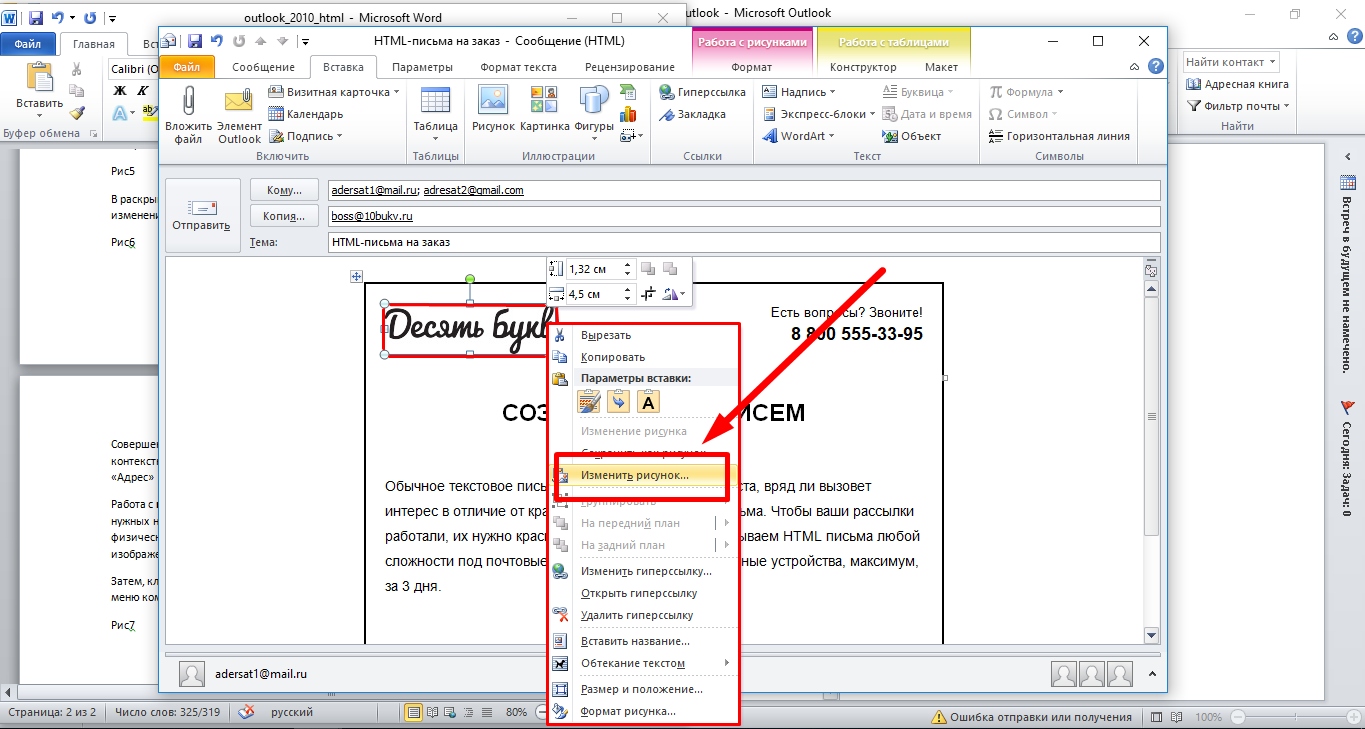Click boss@10bukv.ru address

[372, 216]
